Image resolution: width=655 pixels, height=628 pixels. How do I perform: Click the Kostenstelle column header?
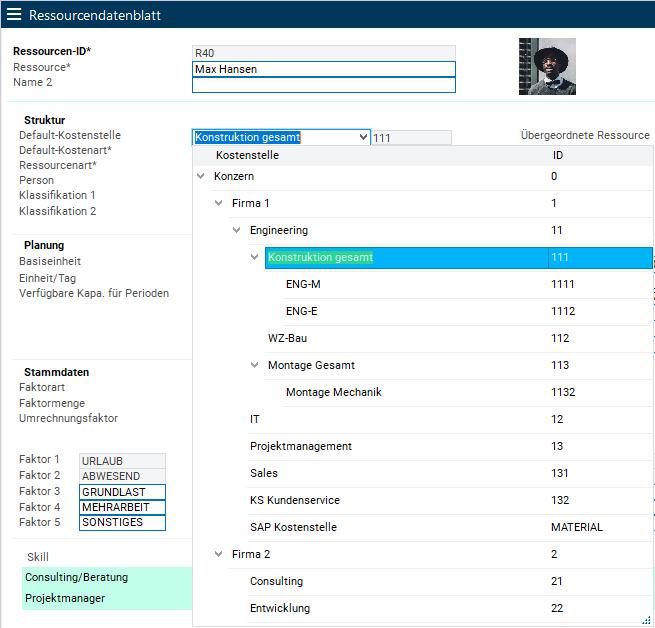(x=247, y=155)
